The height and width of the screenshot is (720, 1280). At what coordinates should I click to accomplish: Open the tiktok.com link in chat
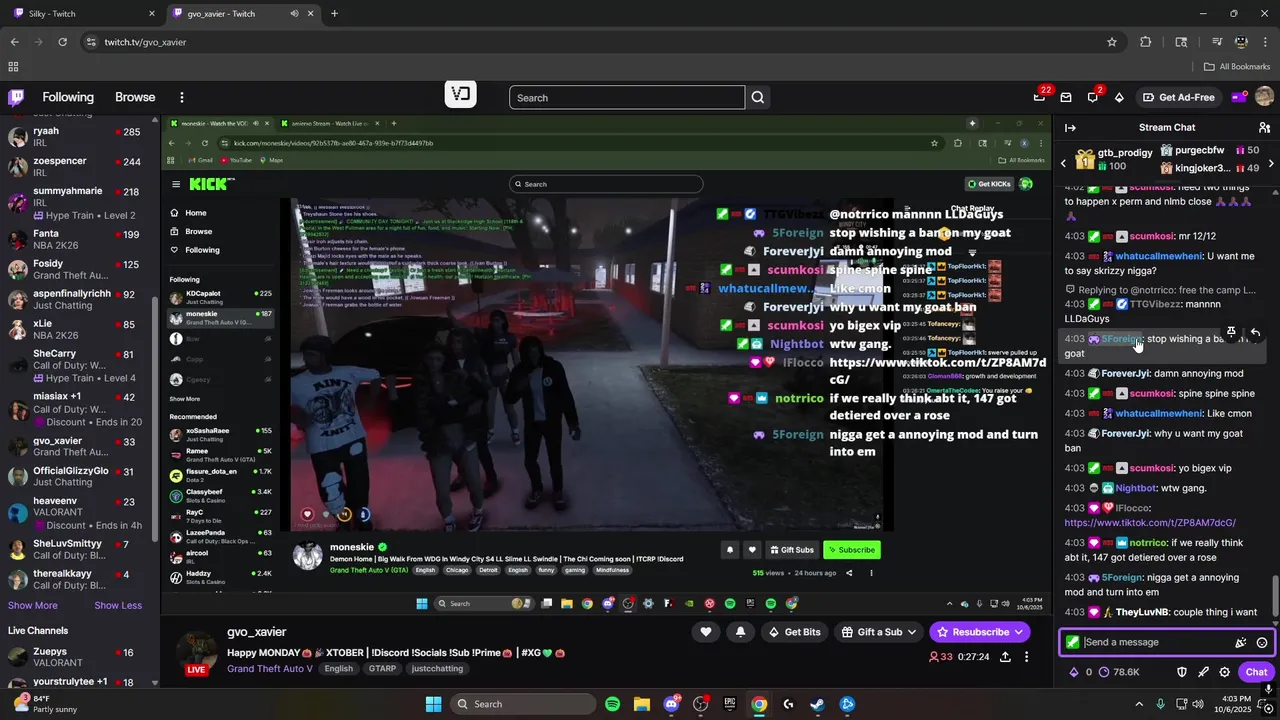coord(1150,523)
